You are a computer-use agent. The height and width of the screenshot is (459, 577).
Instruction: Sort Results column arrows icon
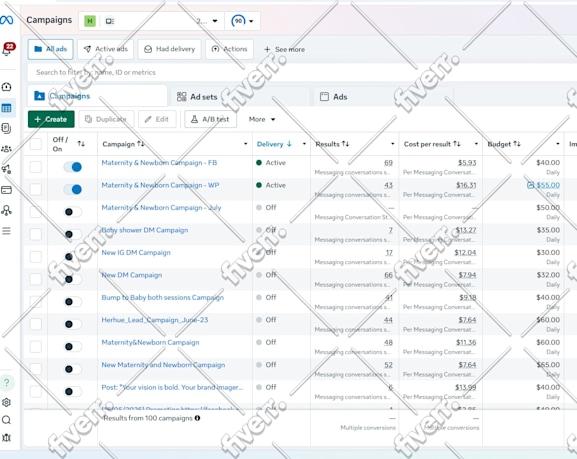345,144
